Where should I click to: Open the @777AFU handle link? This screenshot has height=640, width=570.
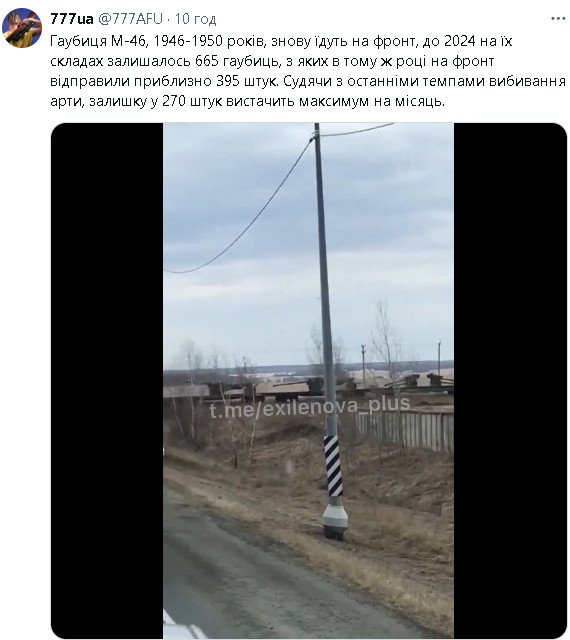[131, 19]
